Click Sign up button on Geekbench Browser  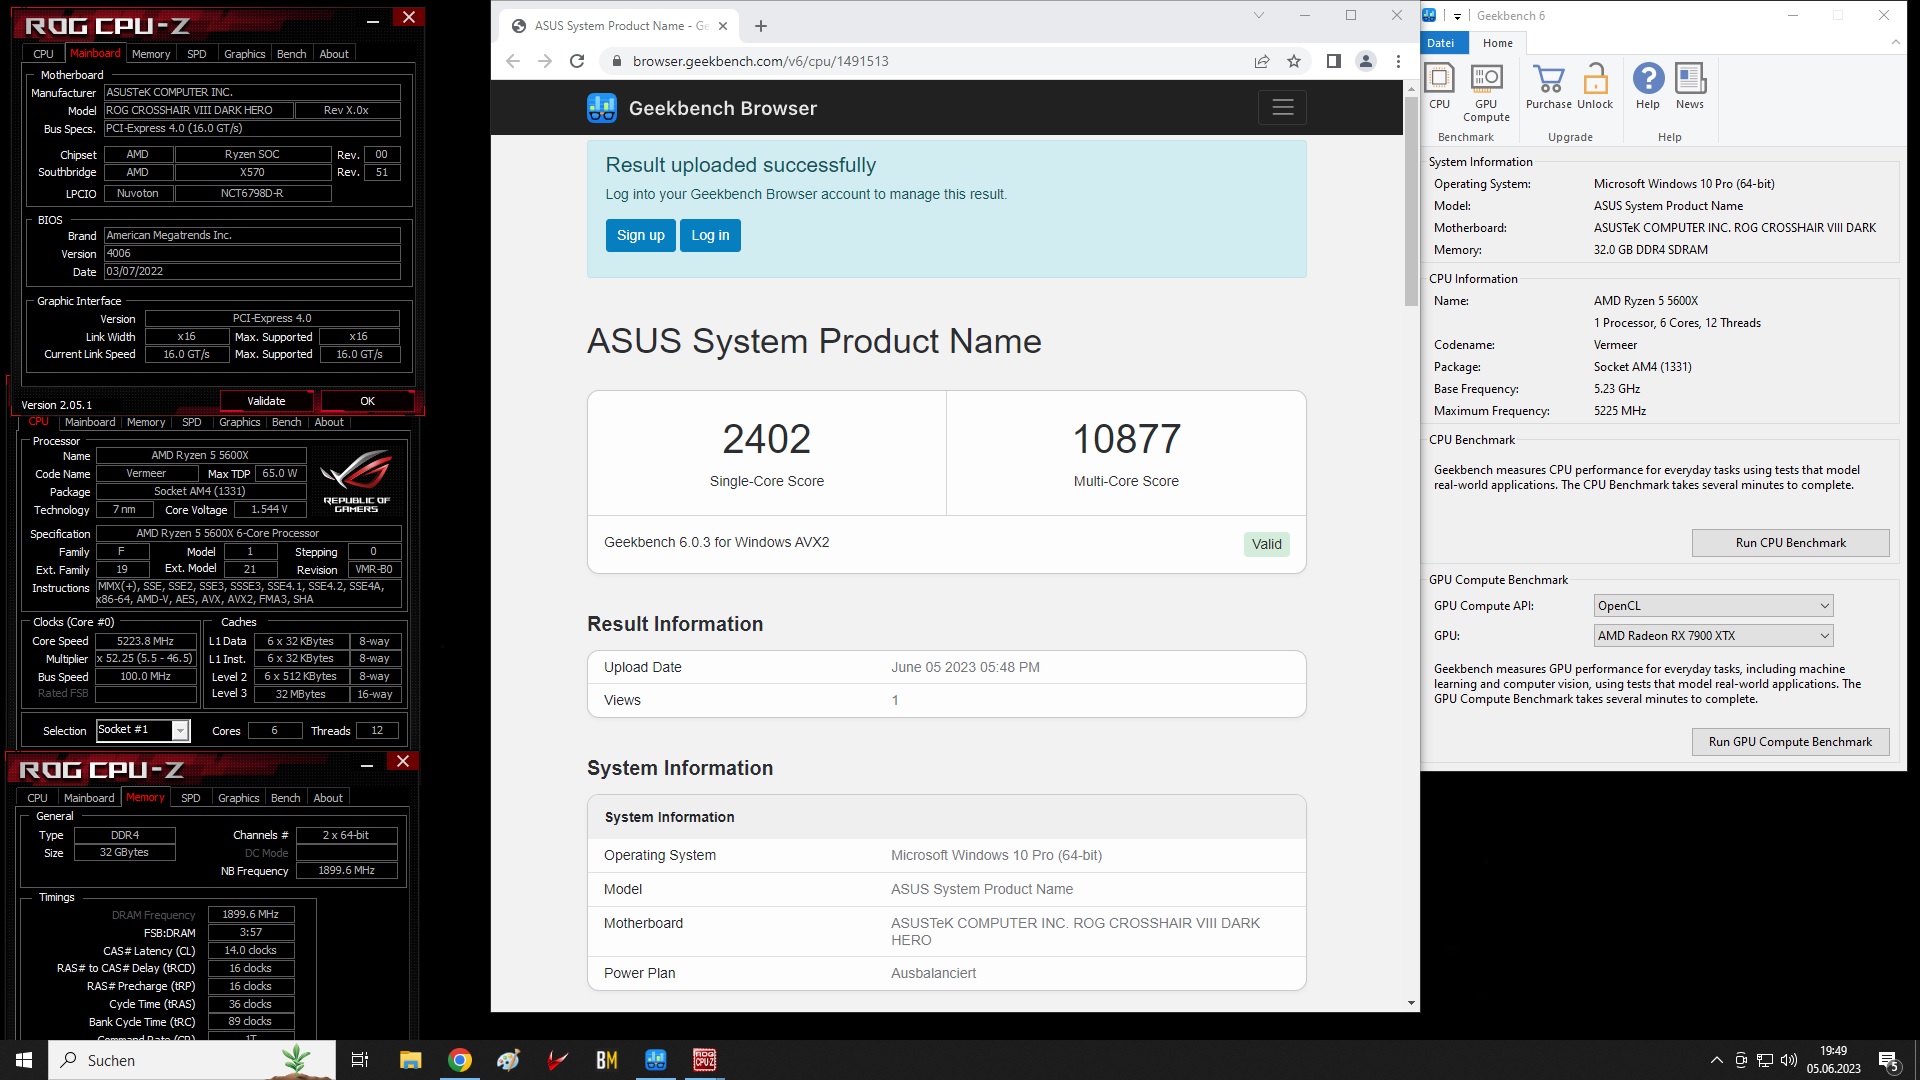[640, 235]
